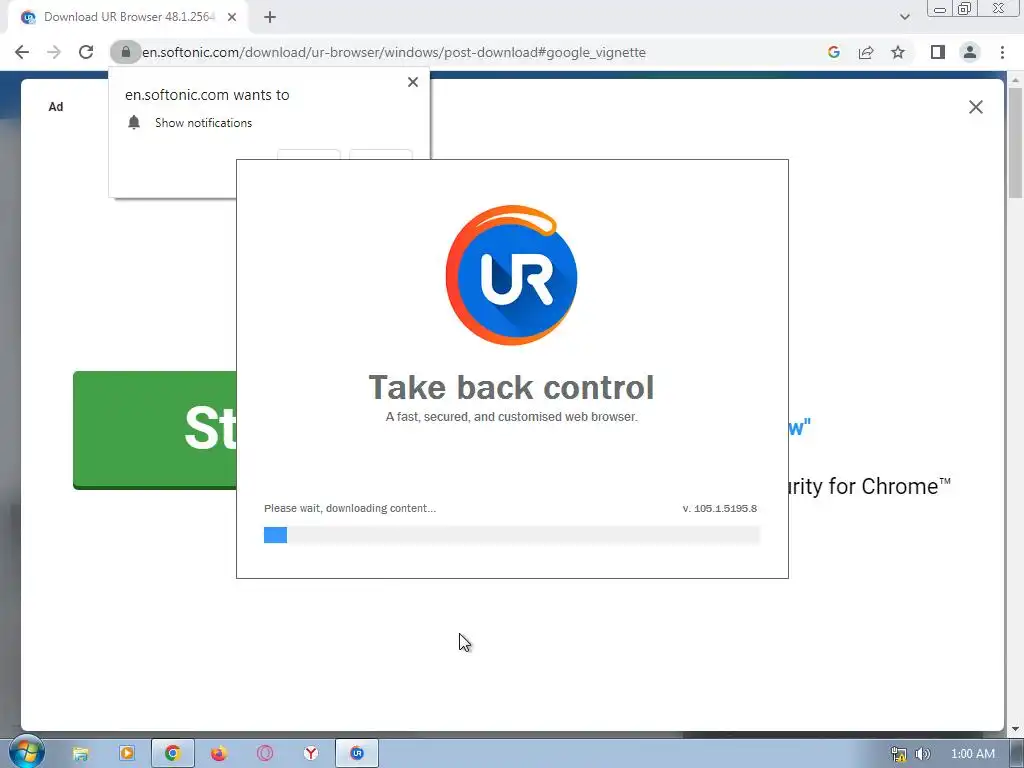Viewport: 1024px width, 768px height.
Task: Open the Chrome three-dot menu
Action: click(1002, 52)
